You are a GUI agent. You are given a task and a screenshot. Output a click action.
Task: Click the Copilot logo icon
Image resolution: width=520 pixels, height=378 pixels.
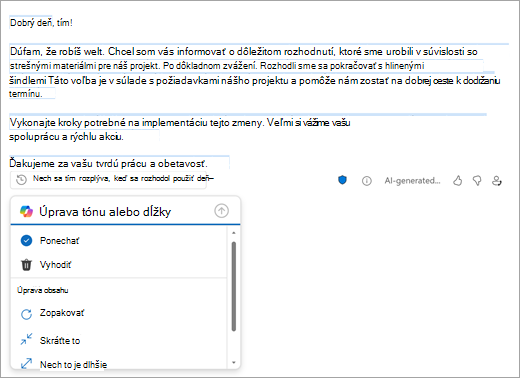coord(26,211)
